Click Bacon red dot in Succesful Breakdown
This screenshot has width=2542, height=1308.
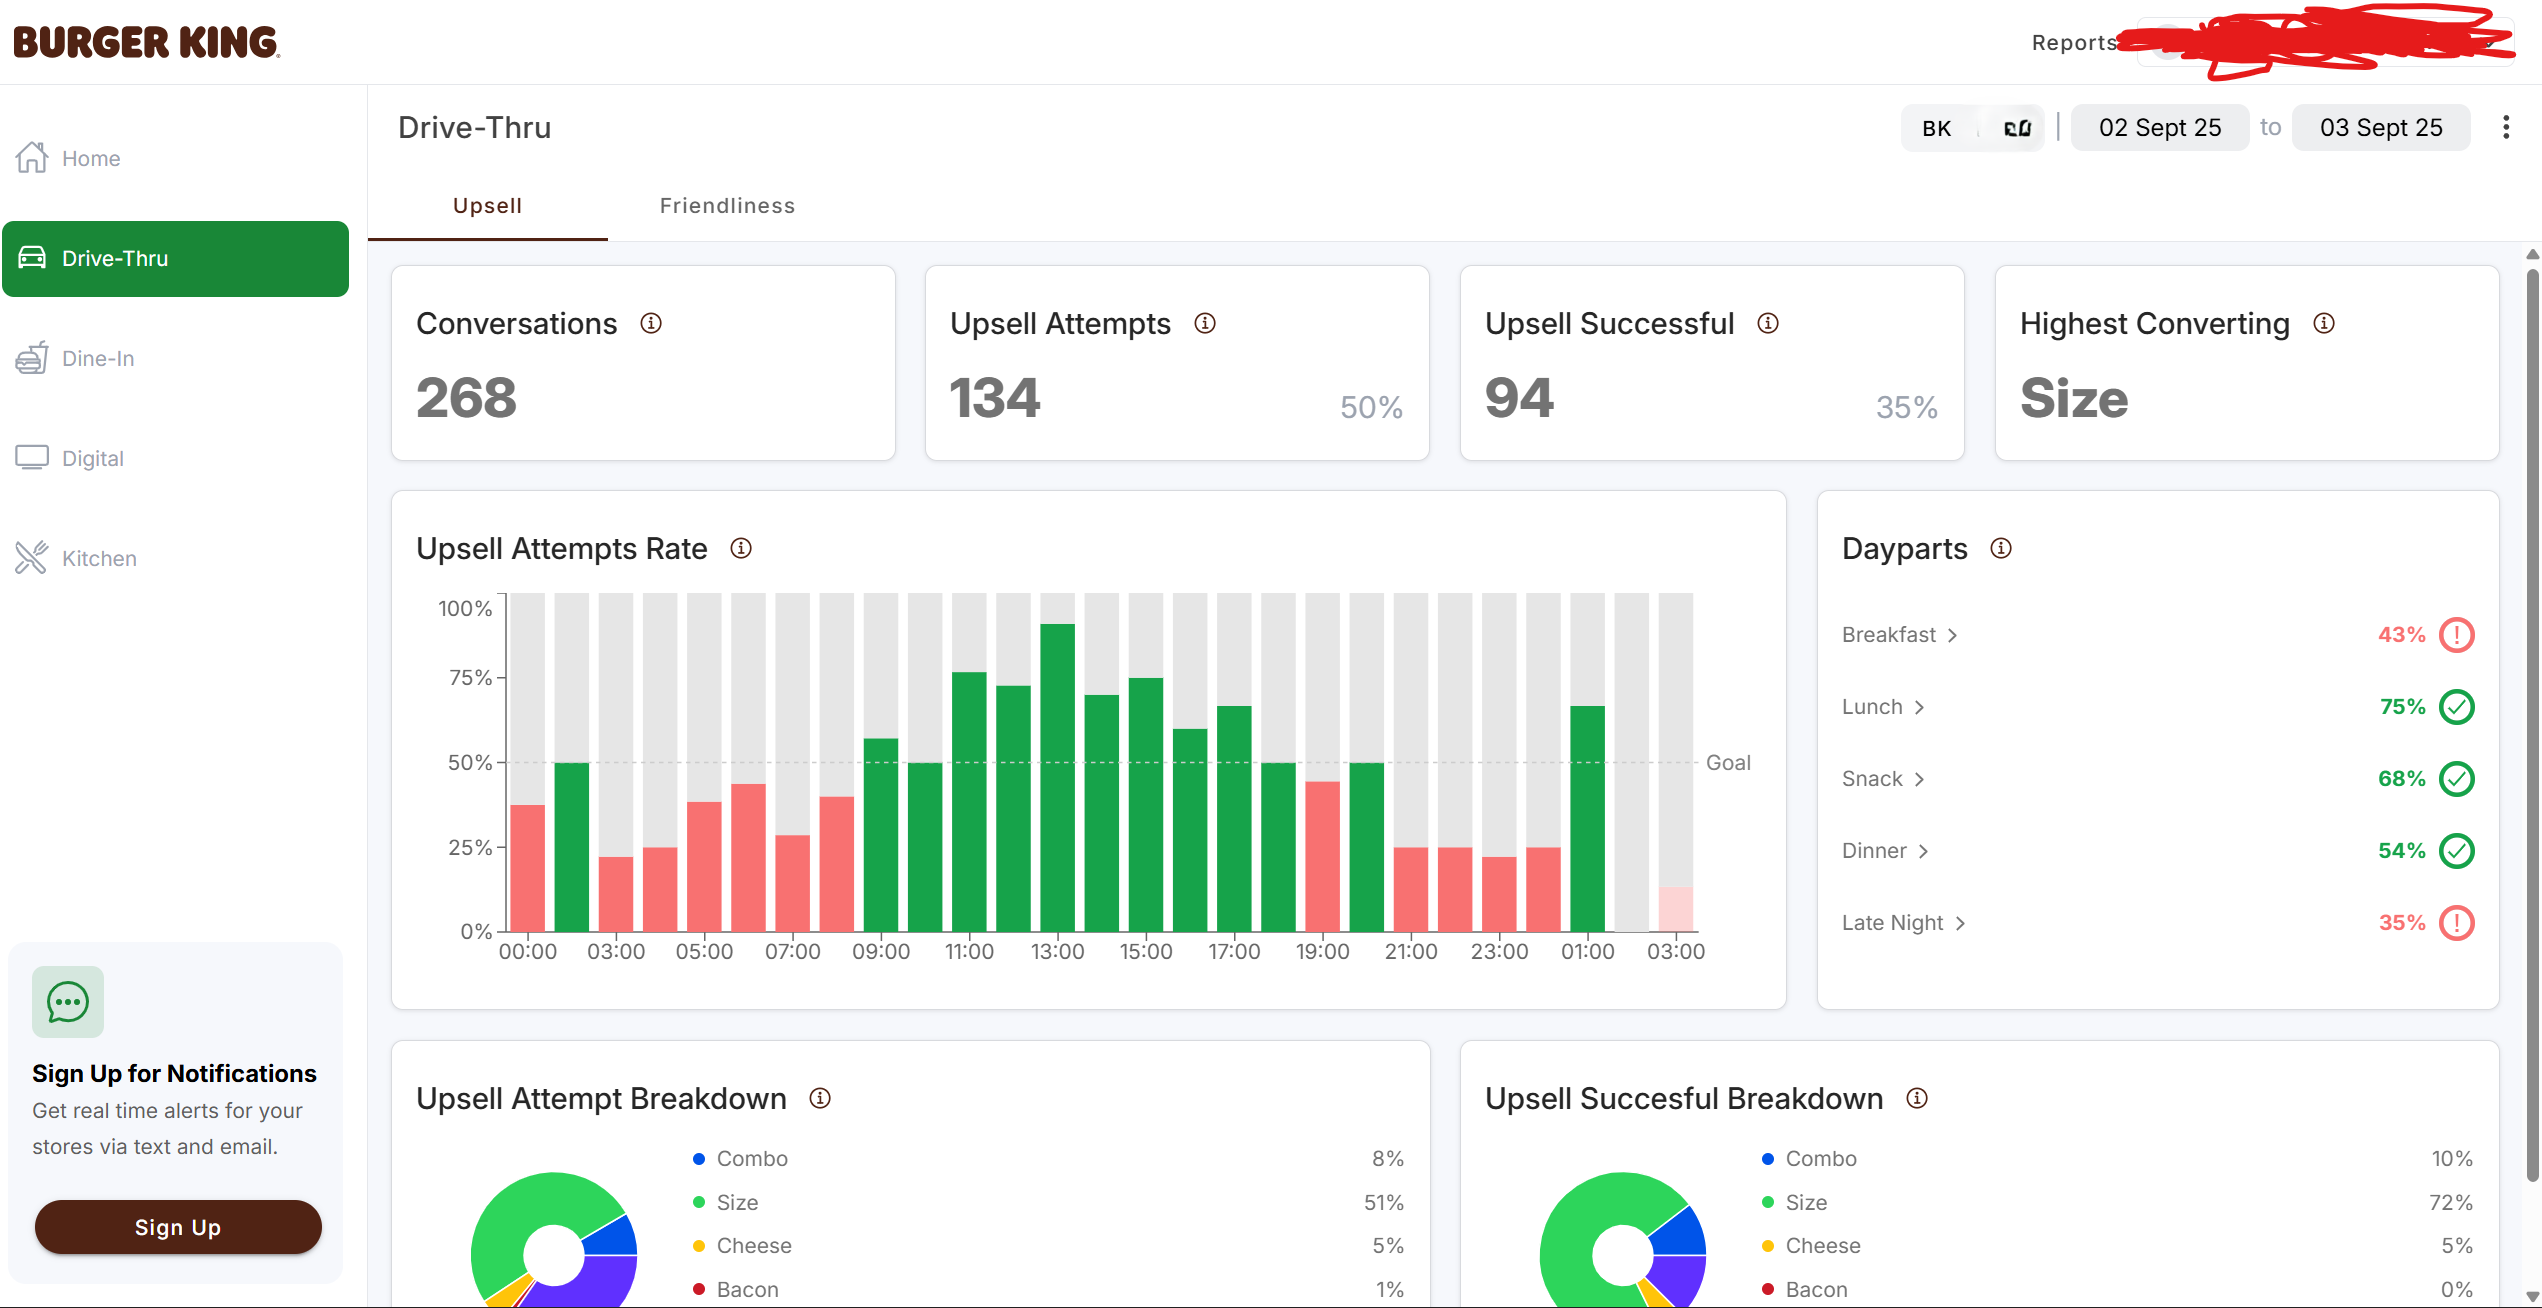tap(1768, 1290)
